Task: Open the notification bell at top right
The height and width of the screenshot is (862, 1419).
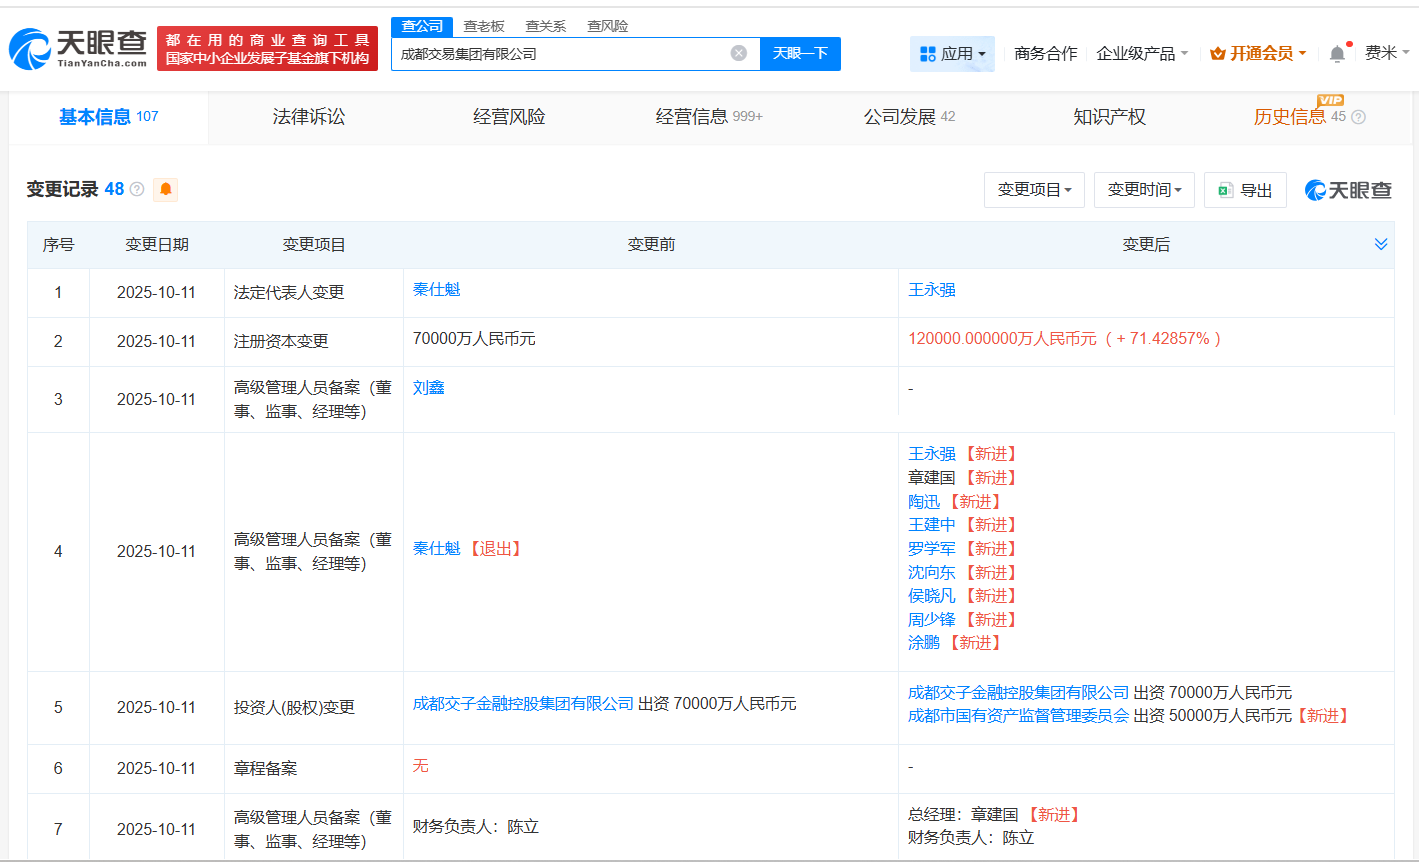Action: [1336, 53]
